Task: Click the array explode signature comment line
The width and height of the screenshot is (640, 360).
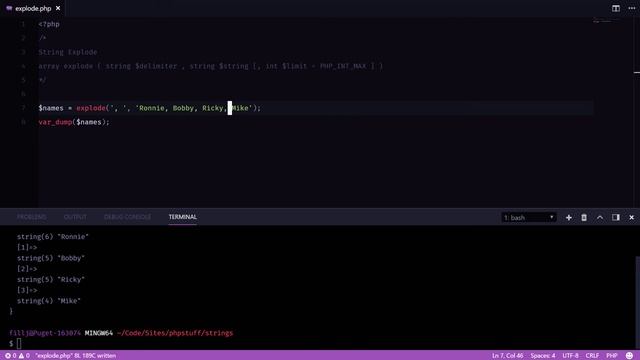Action: (x=211, y=66)
